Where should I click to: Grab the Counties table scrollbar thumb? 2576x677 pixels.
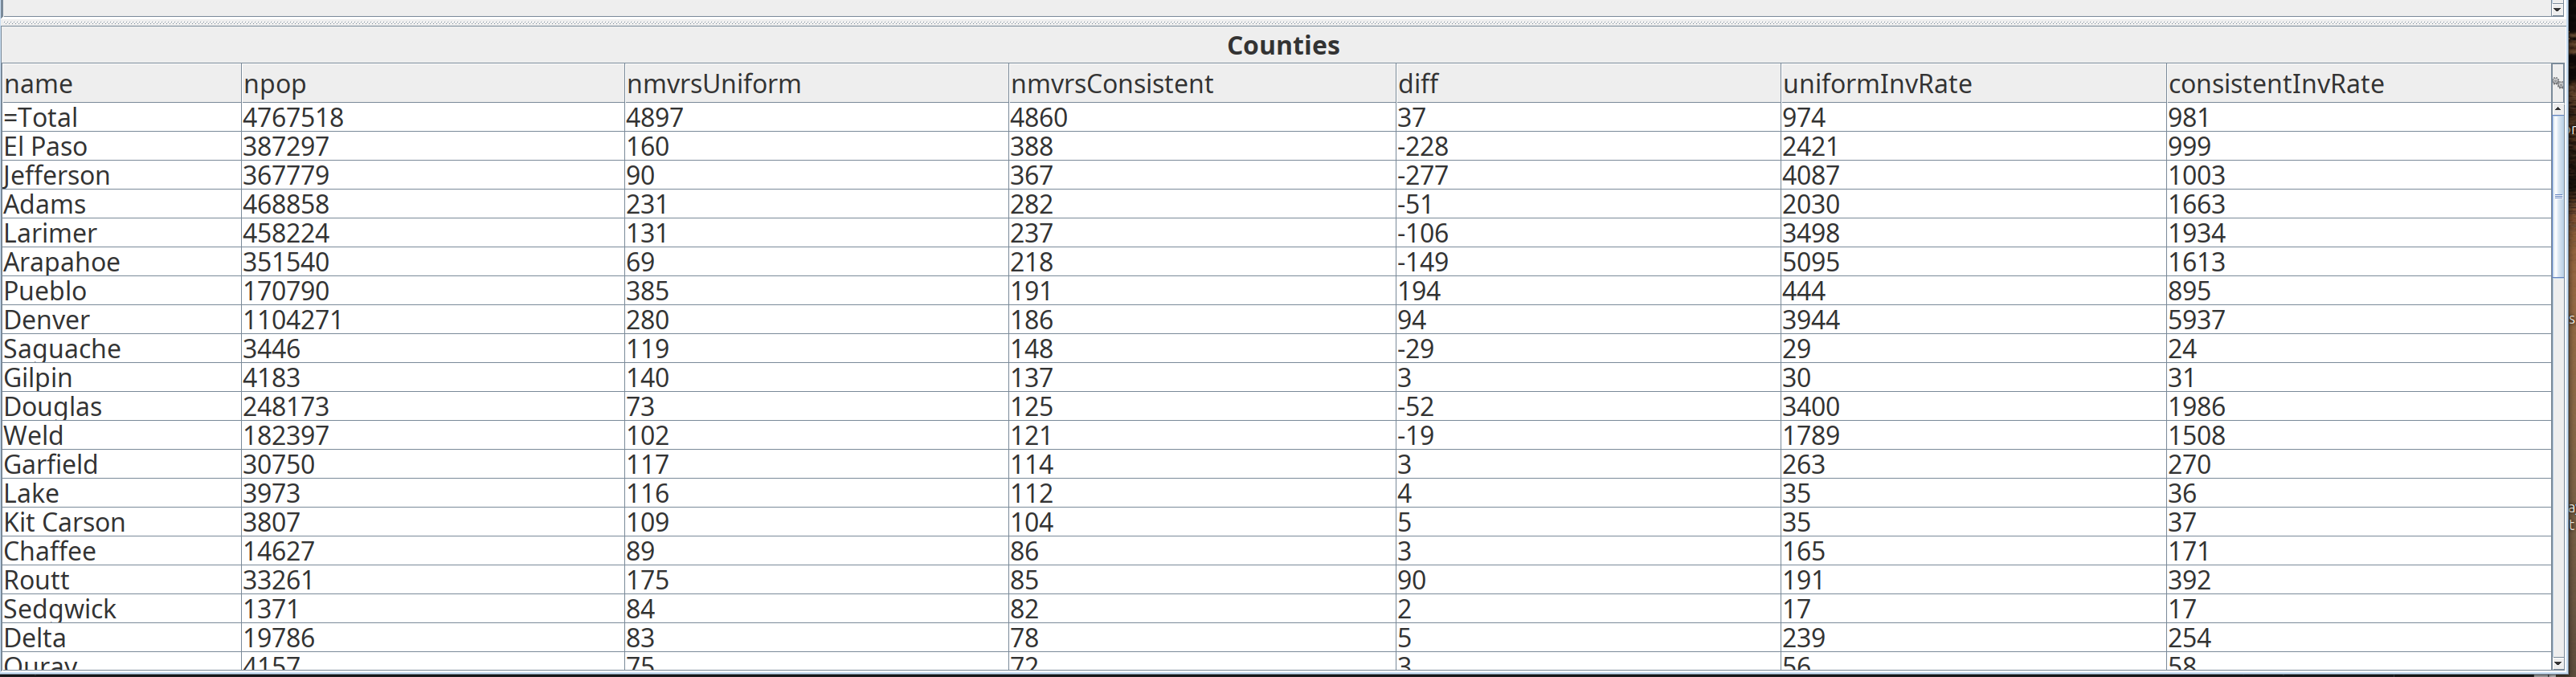(2557, 195)
